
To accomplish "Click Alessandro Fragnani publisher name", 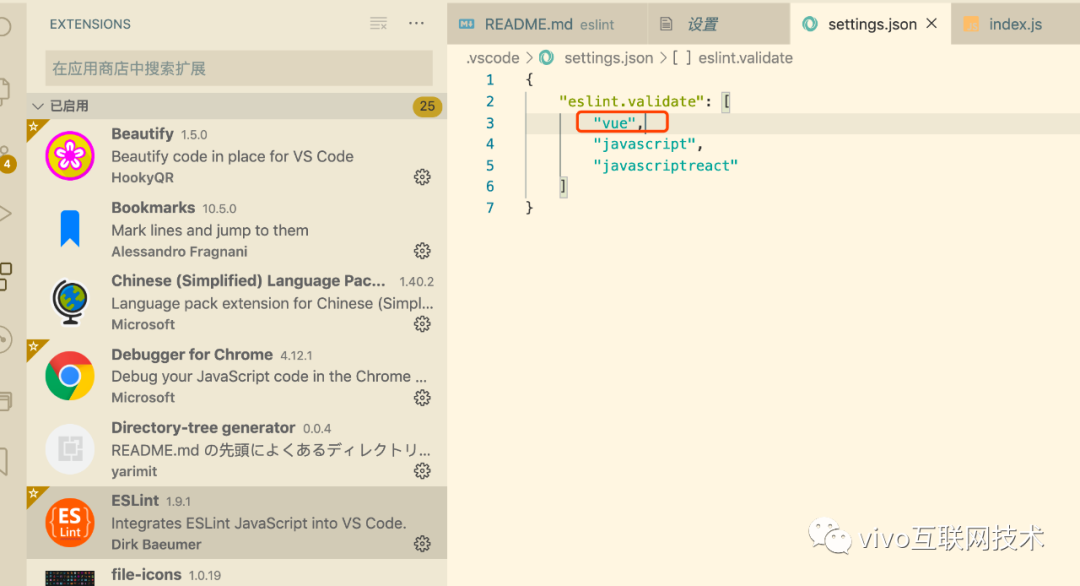I will [179, 251].
